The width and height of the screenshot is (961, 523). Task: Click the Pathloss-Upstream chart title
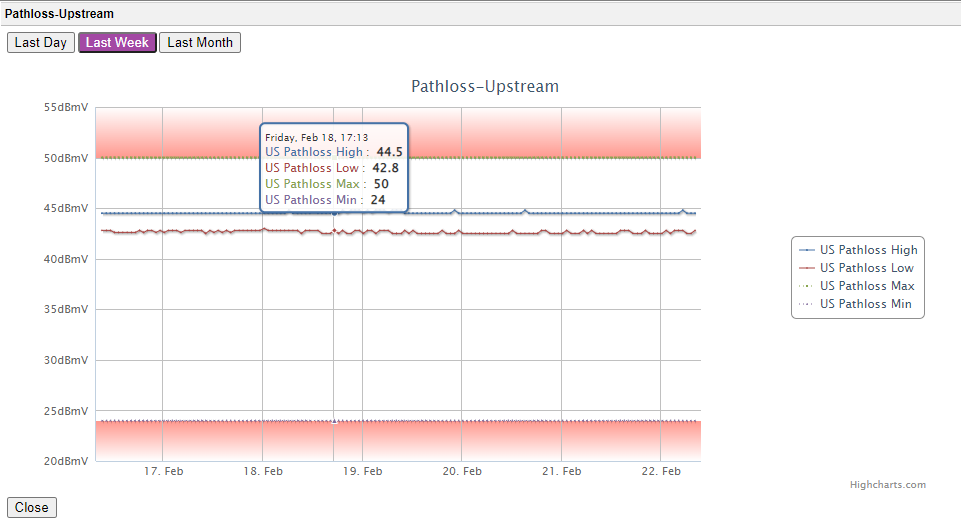[x=485, y=87]
